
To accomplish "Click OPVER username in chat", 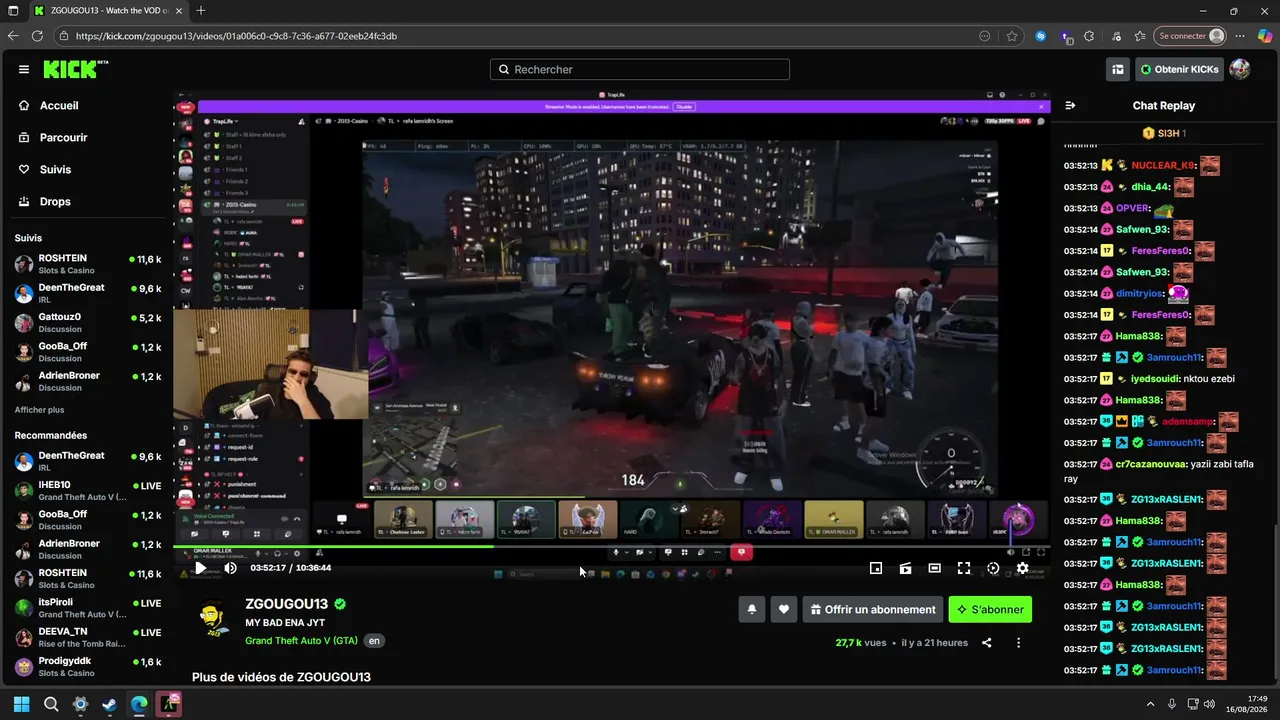I will (1133, 209).
